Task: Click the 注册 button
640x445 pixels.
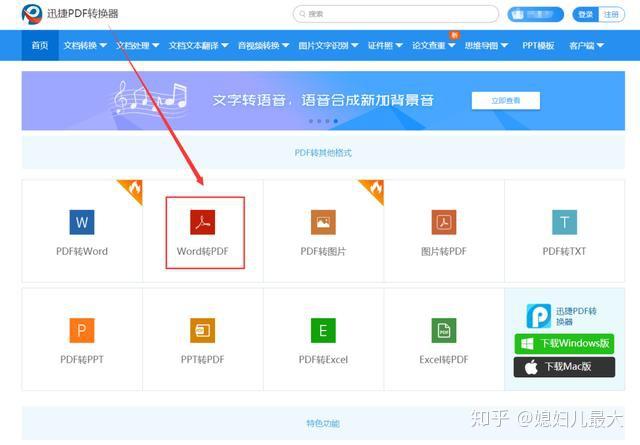Action: pos(611,14)
